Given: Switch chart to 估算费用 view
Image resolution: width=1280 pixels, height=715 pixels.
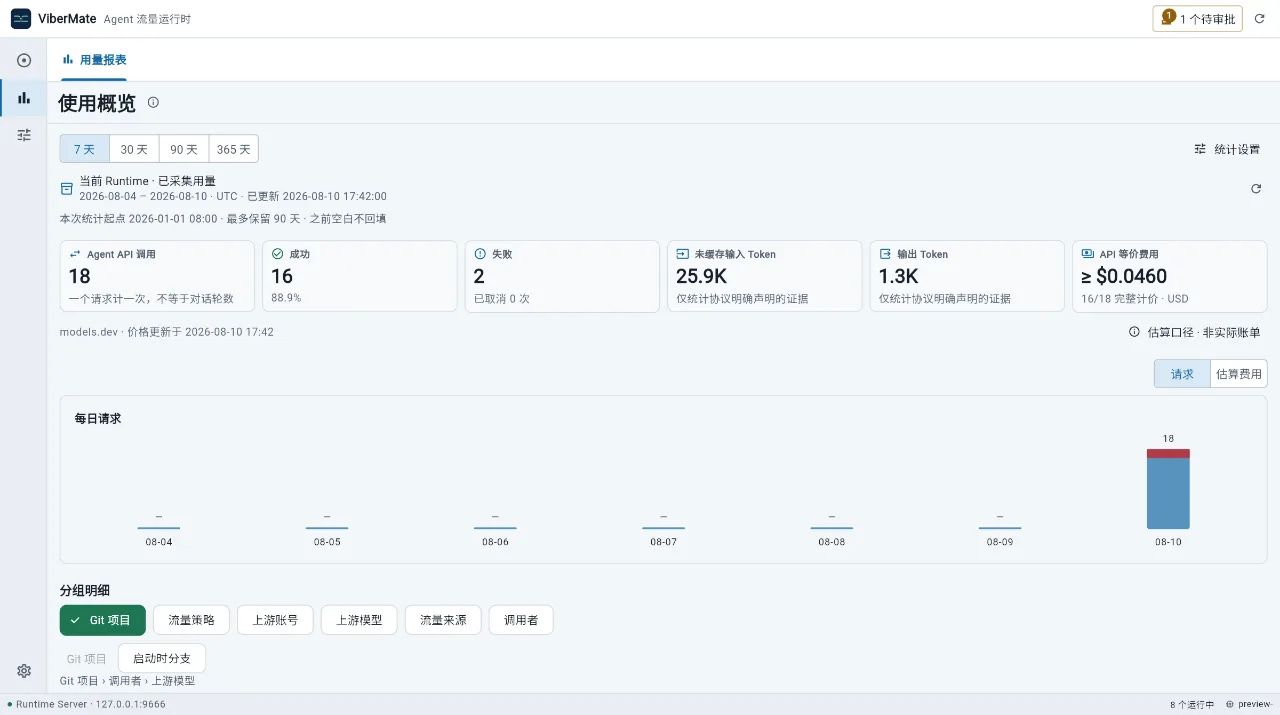Looking at the screenshot, I should pos(1239,374).
